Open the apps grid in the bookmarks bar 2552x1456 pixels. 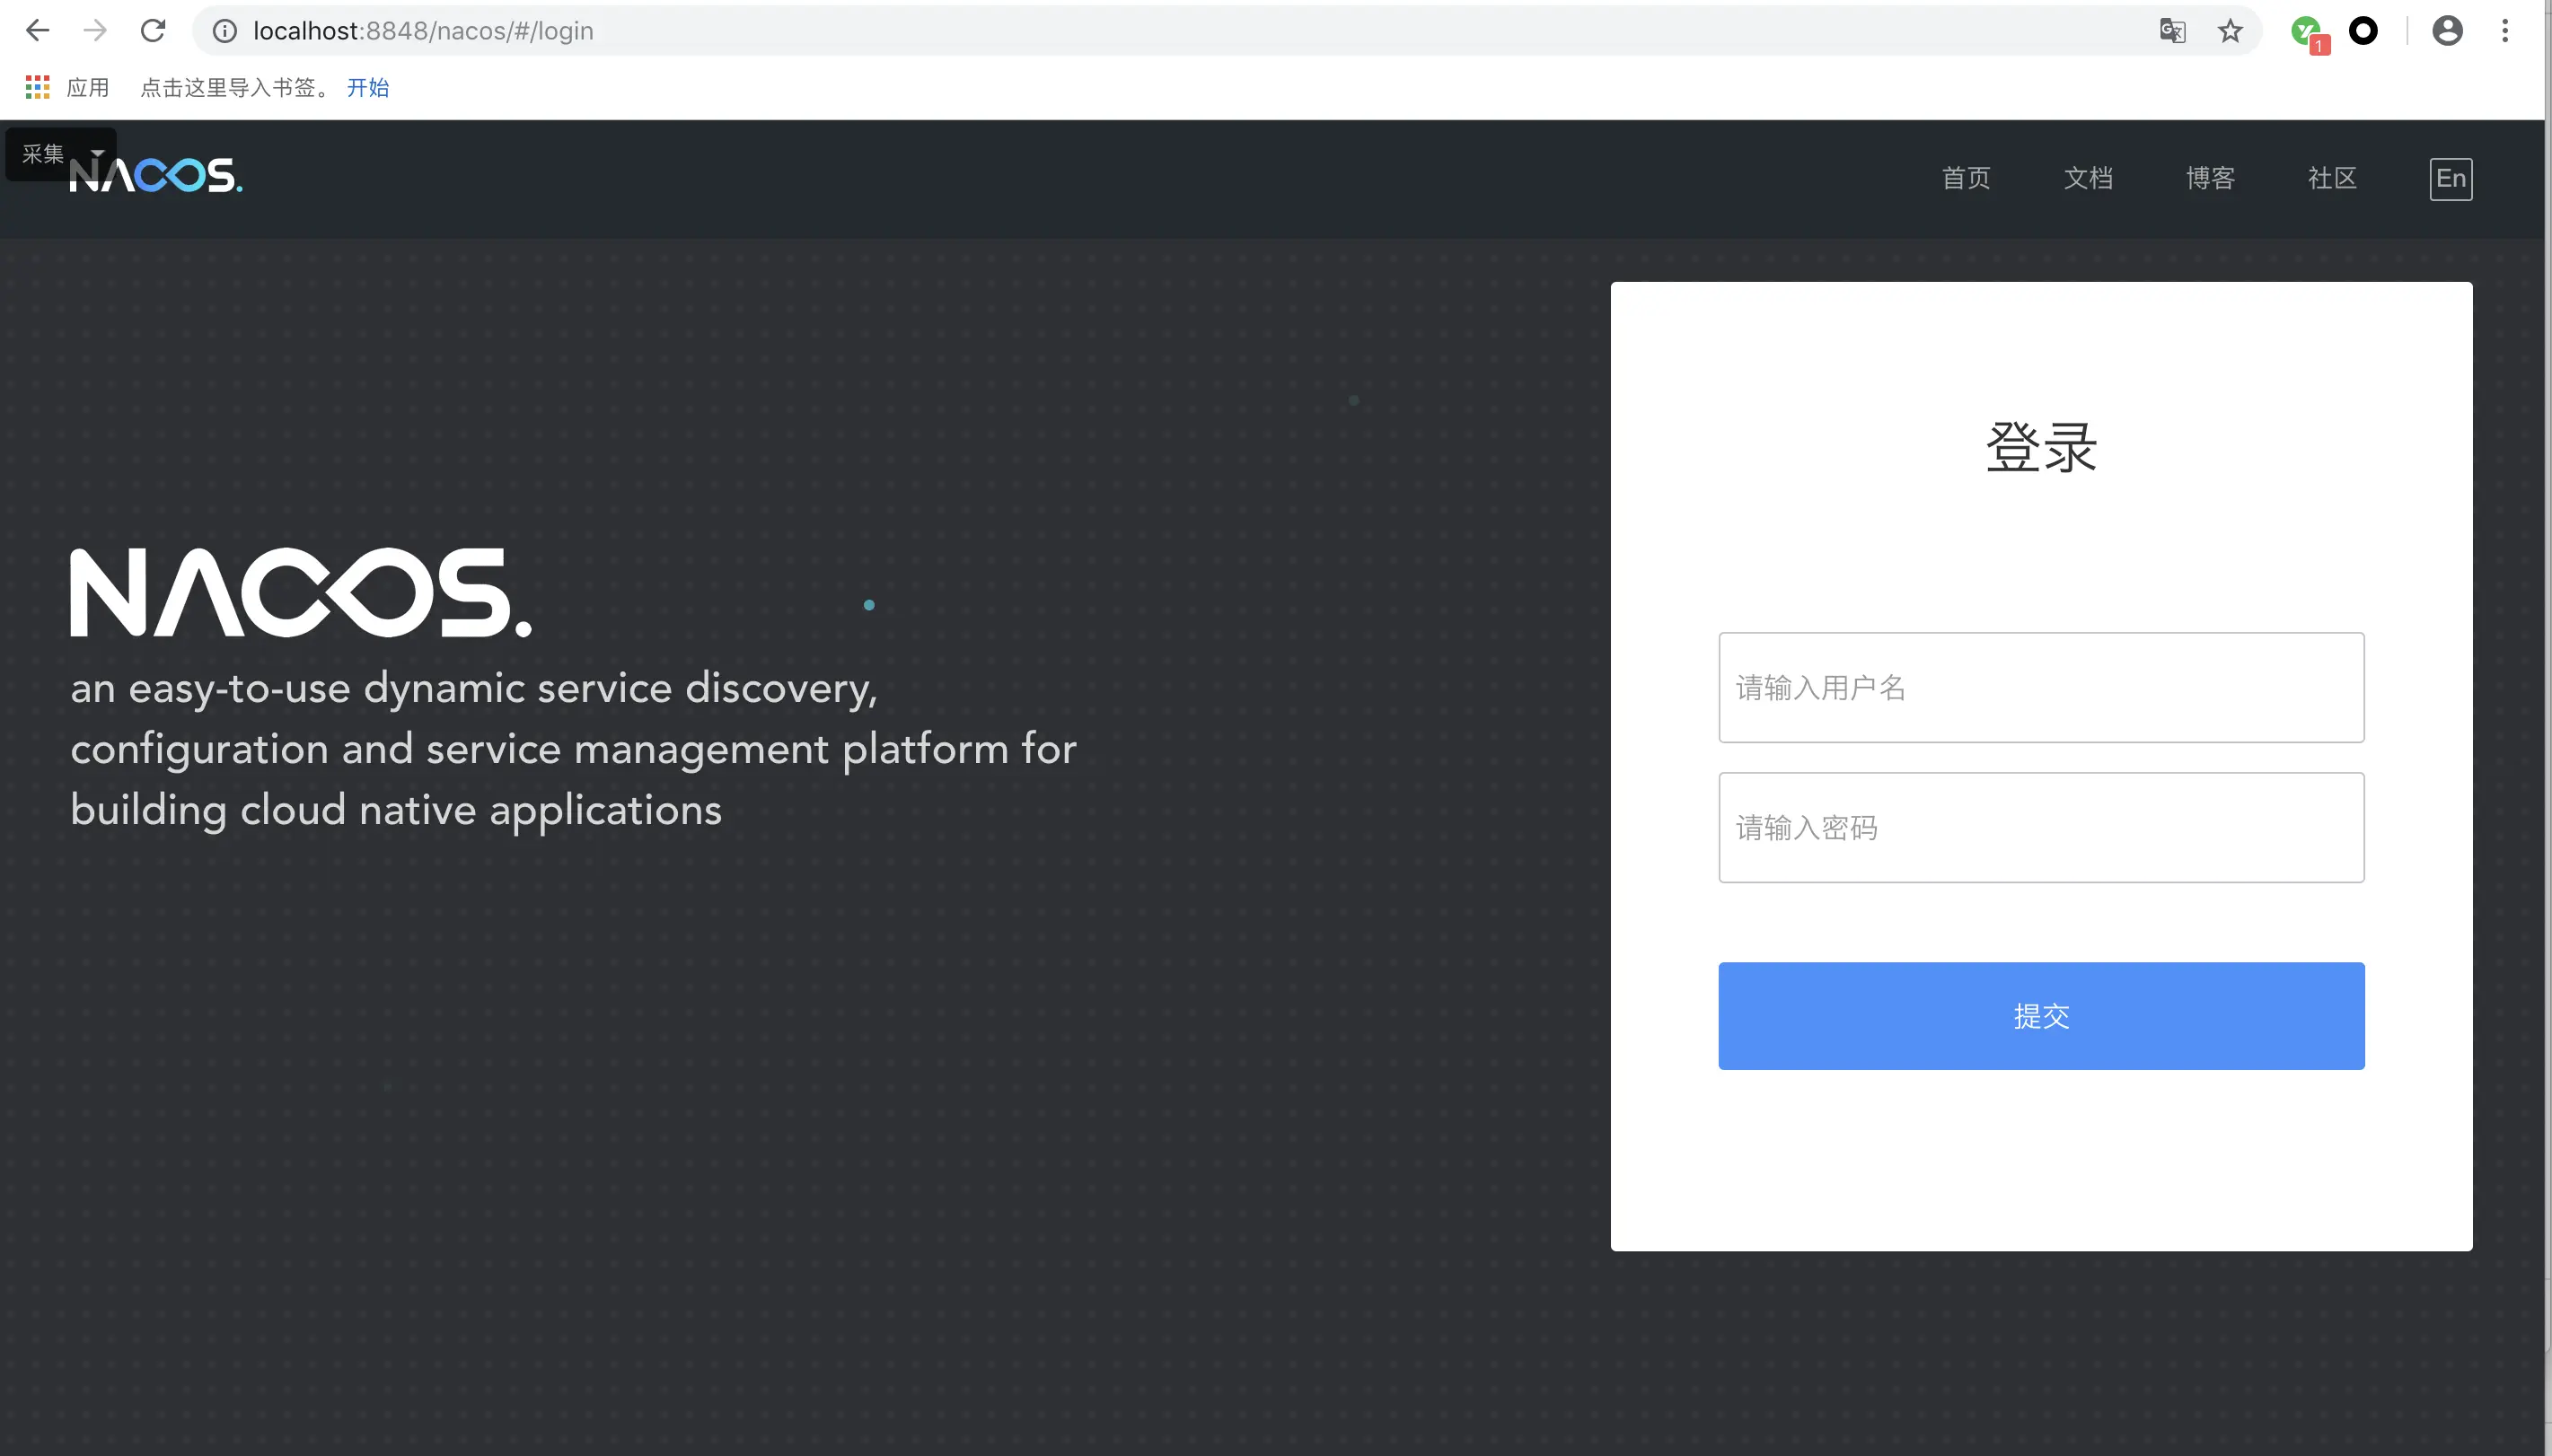pos(38,88)
